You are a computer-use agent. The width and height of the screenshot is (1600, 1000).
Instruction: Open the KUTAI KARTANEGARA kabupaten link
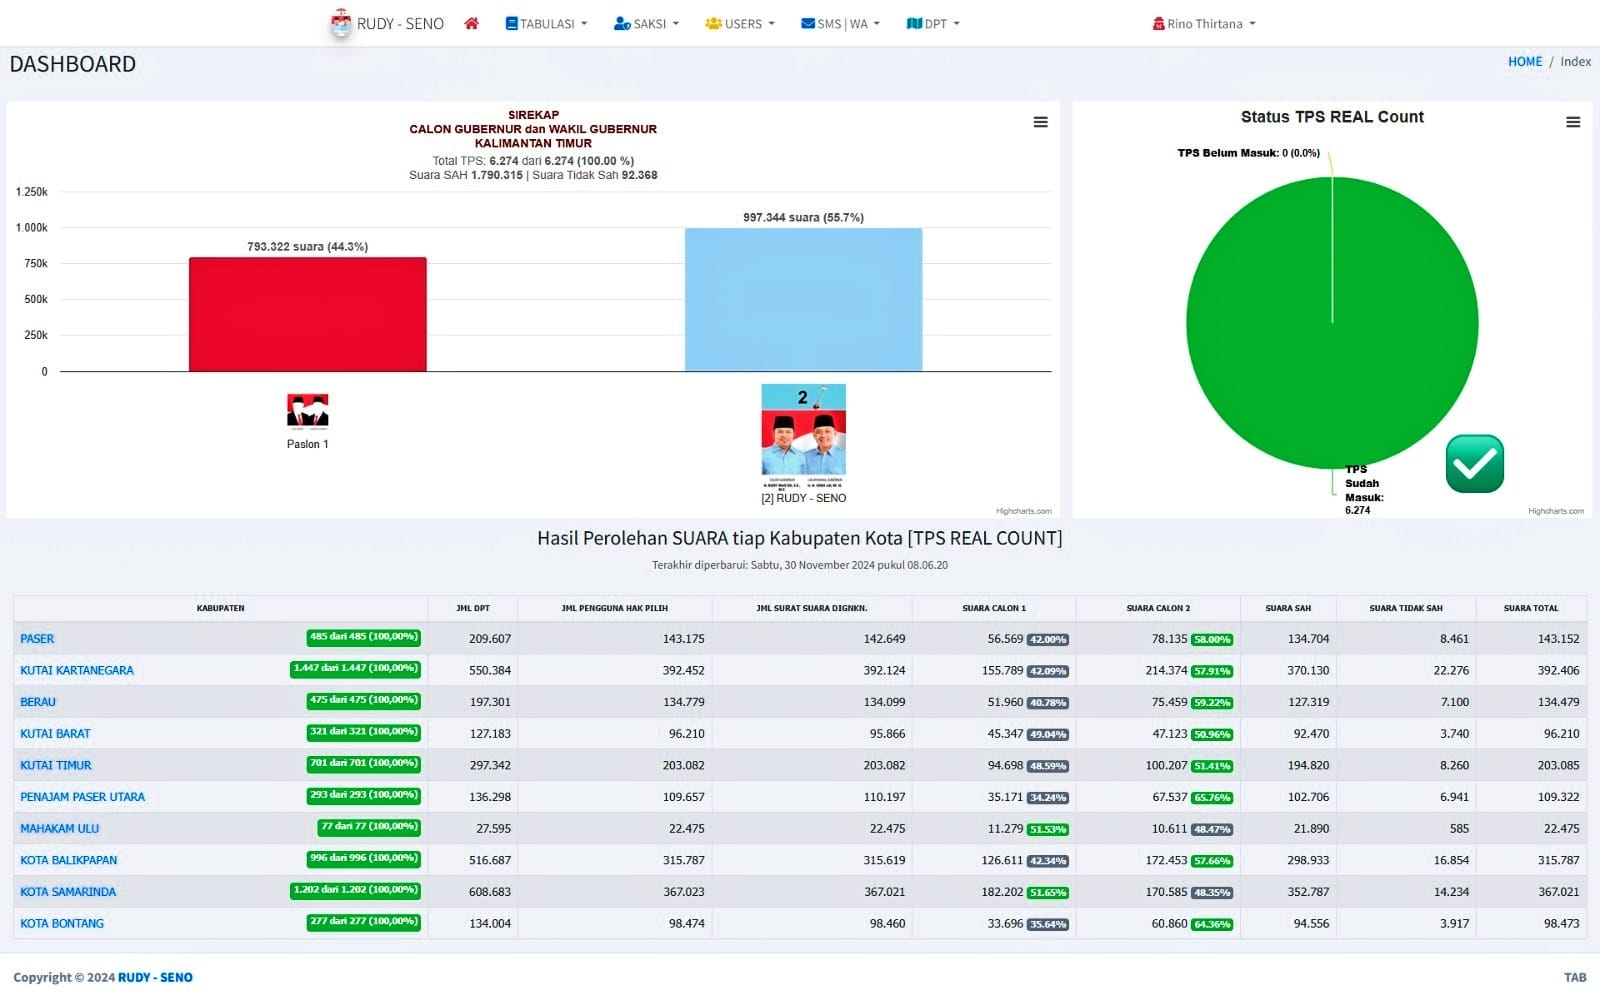click(x=77, y=670)
